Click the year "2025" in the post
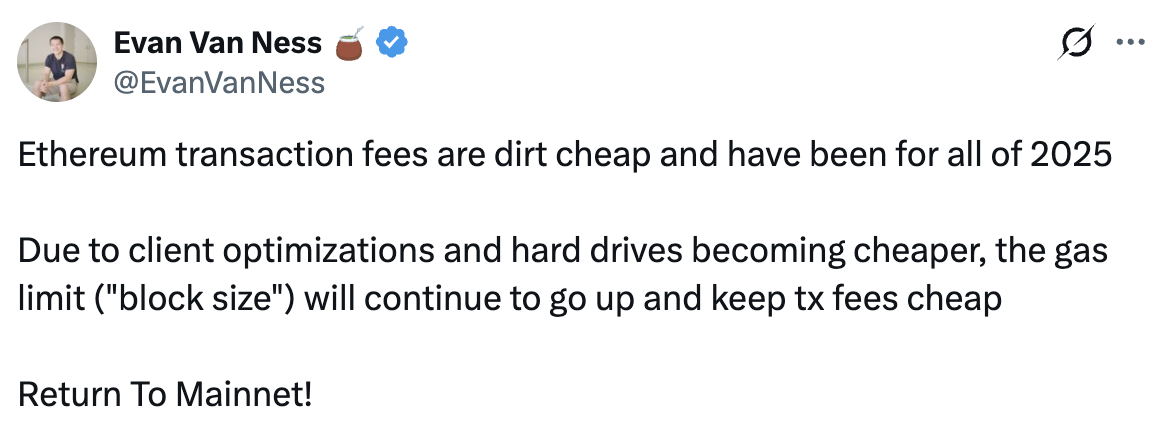 pyautogui.click(x=1073, y=157)
